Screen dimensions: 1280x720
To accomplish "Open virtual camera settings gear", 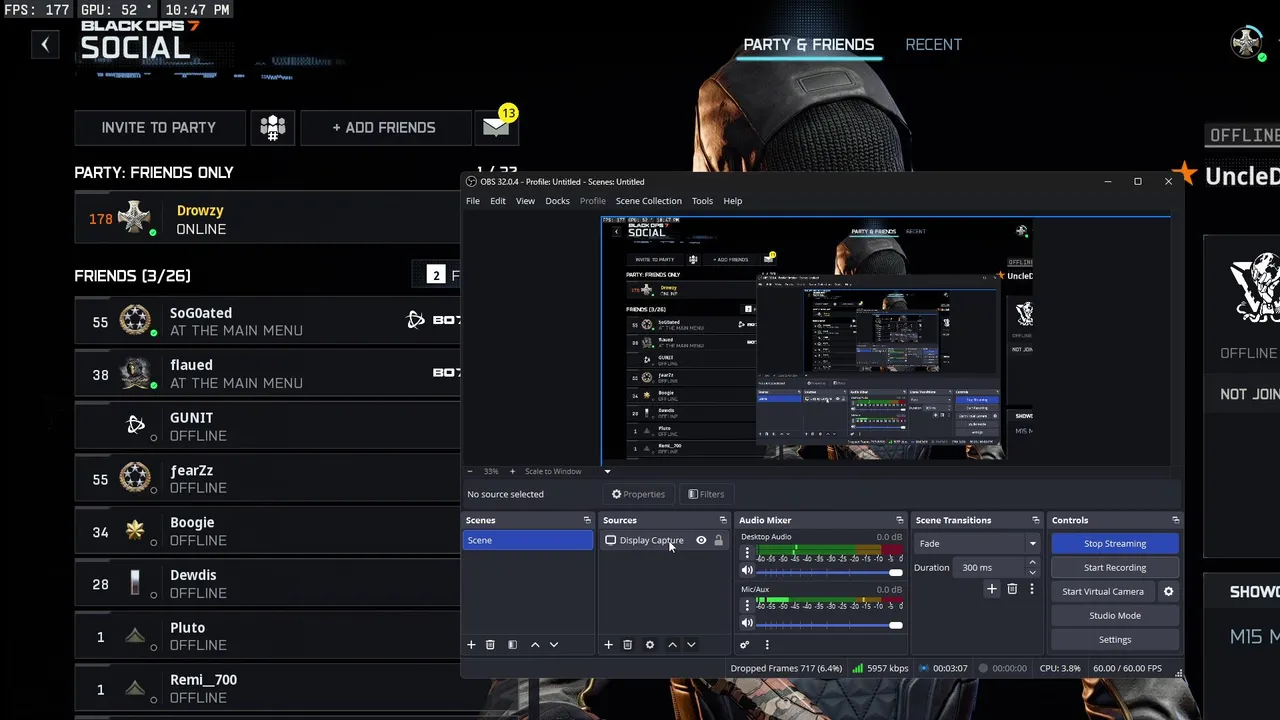I will (1168, 591).
